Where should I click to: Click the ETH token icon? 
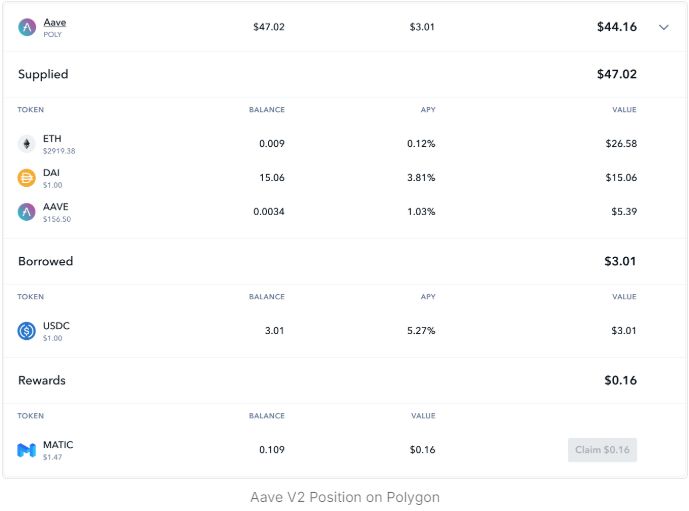tap(27, 144)
